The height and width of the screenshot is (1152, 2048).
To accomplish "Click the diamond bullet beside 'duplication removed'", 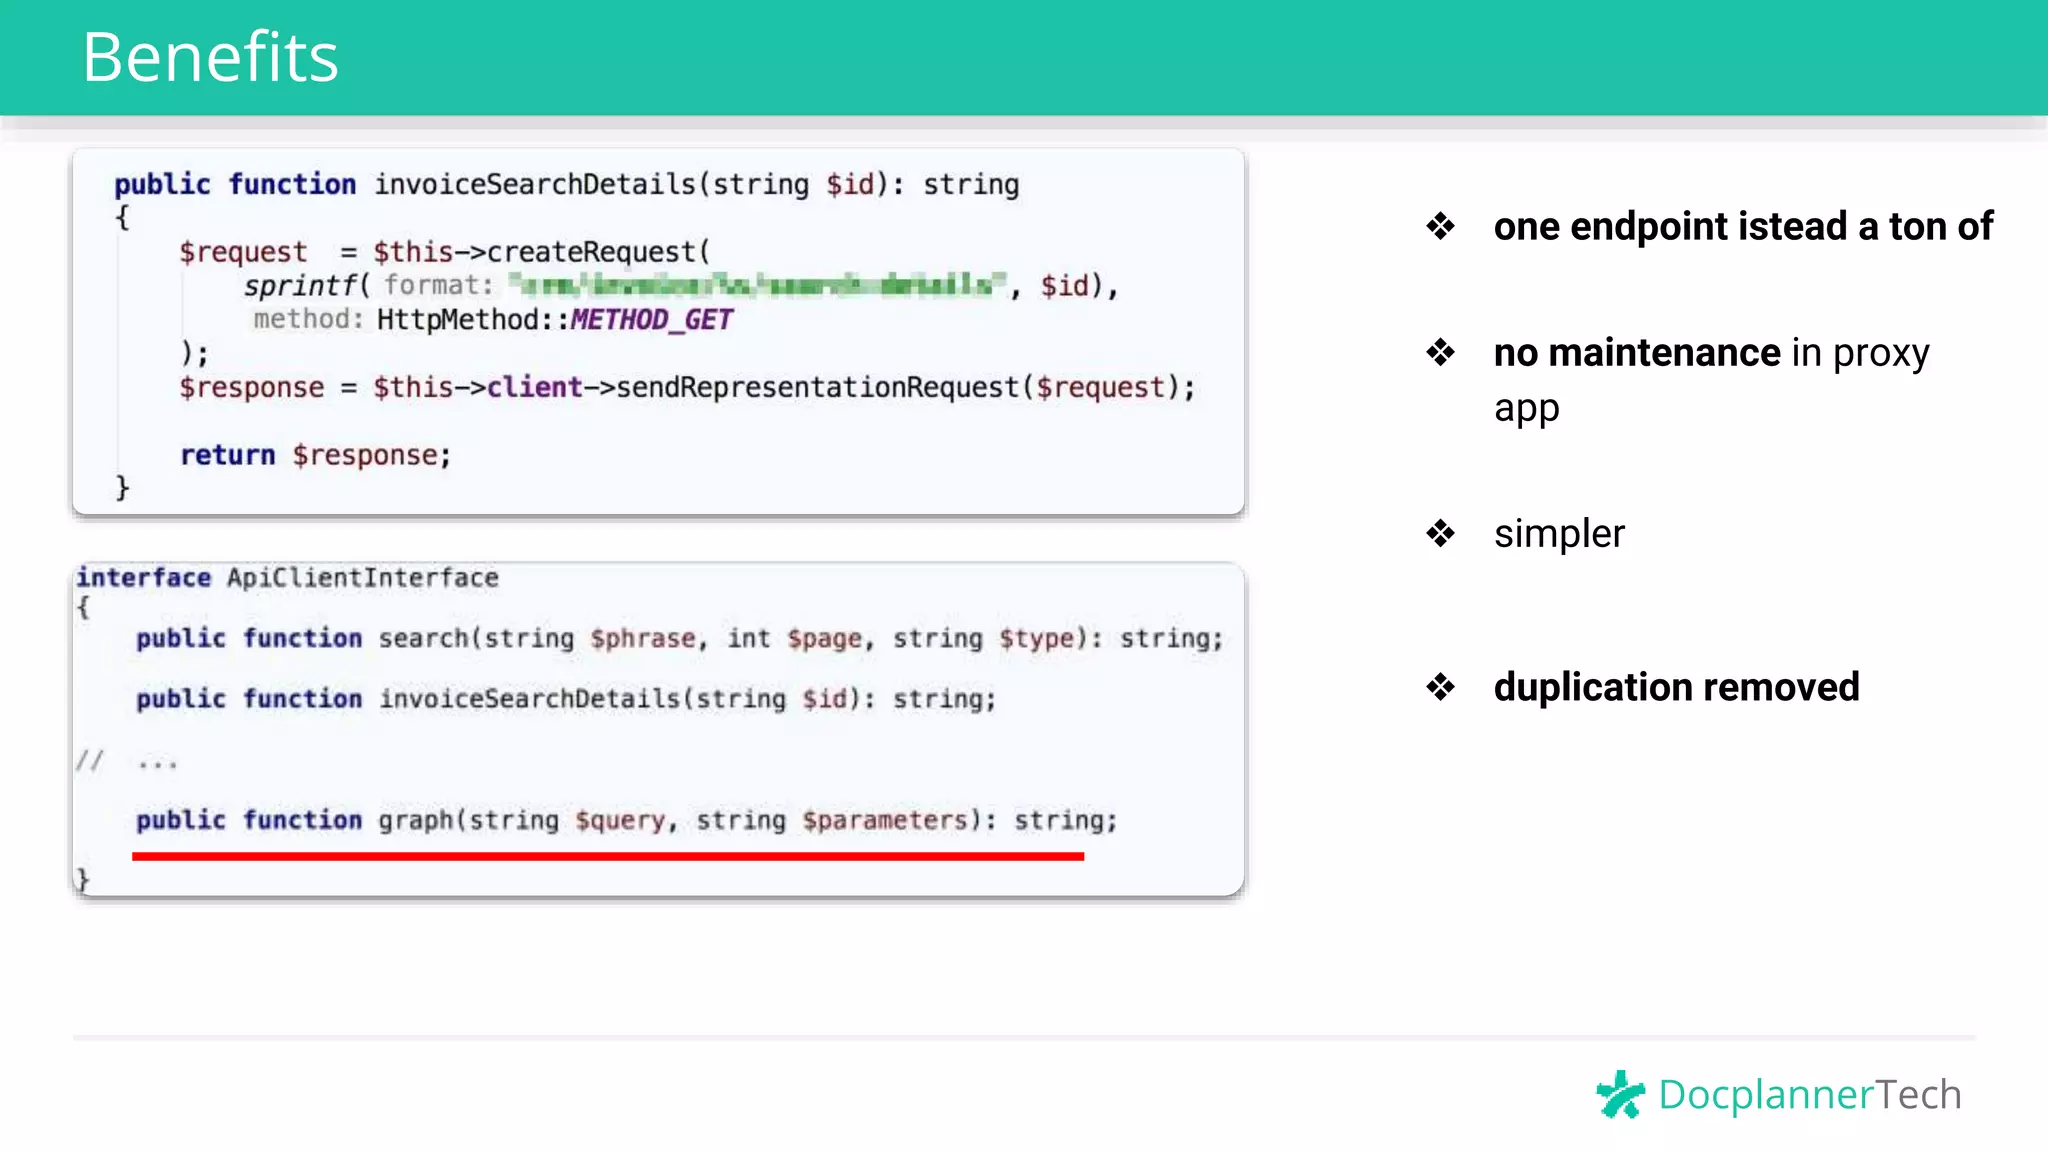I will coord(1440,687).
